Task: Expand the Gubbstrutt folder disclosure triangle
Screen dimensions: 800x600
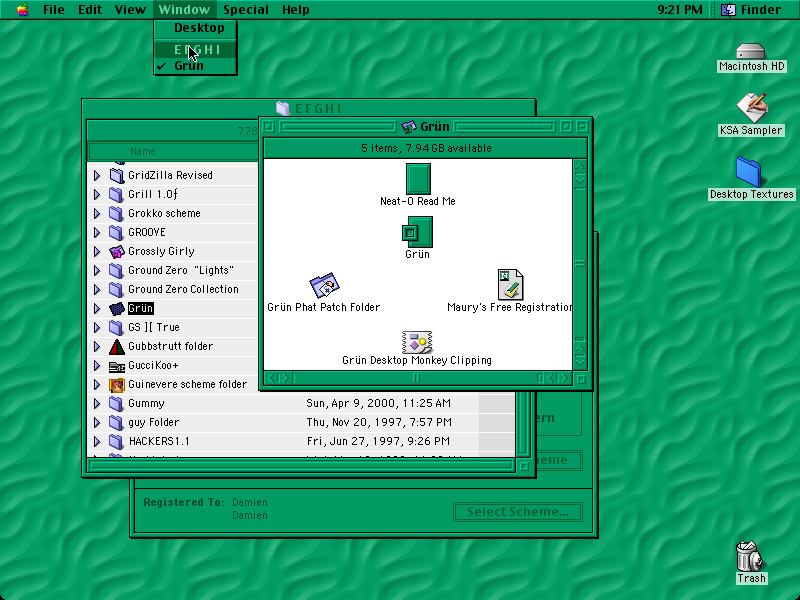Action: click(x=97, y=346)
